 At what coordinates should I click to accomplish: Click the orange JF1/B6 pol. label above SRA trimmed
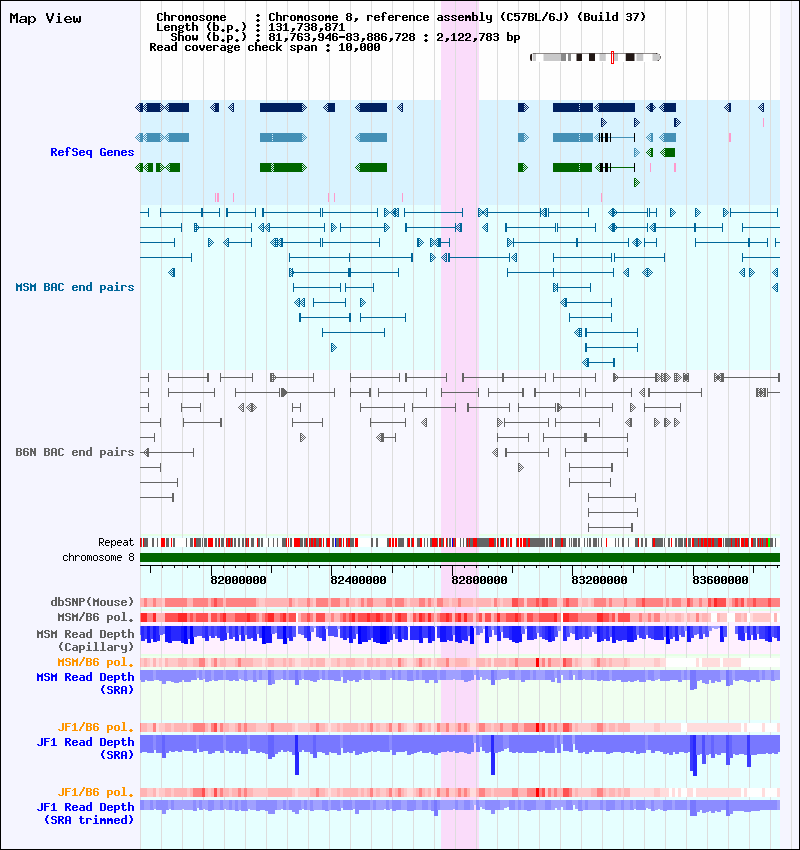(96, 793)
